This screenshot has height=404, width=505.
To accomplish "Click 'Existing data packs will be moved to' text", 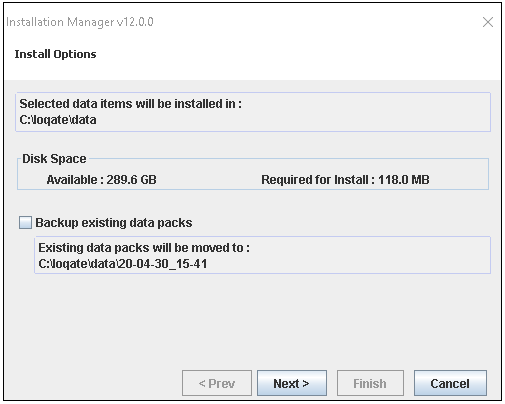I will [x=144, y=248].
